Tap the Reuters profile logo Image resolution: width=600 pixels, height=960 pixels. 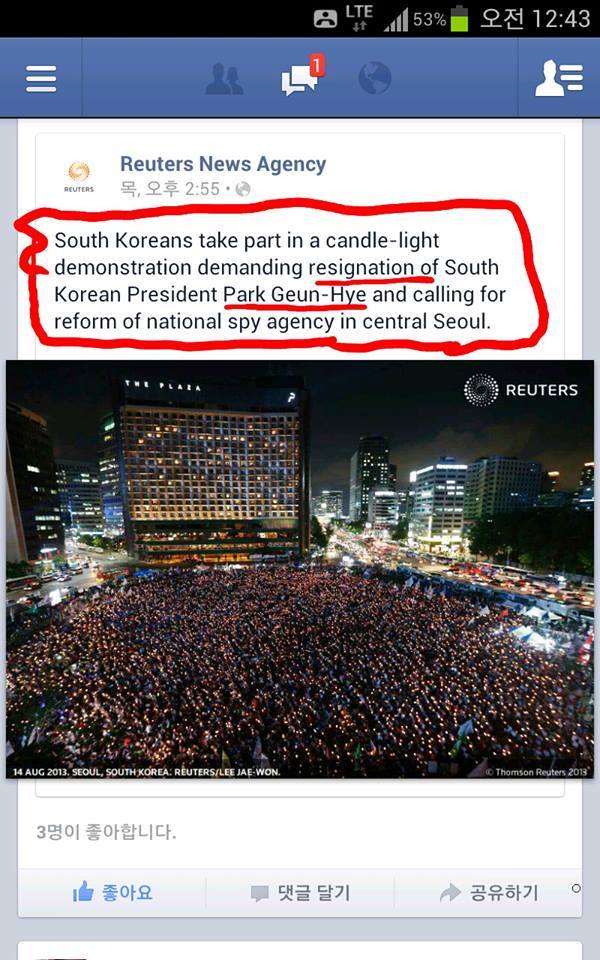coord(79,176)
